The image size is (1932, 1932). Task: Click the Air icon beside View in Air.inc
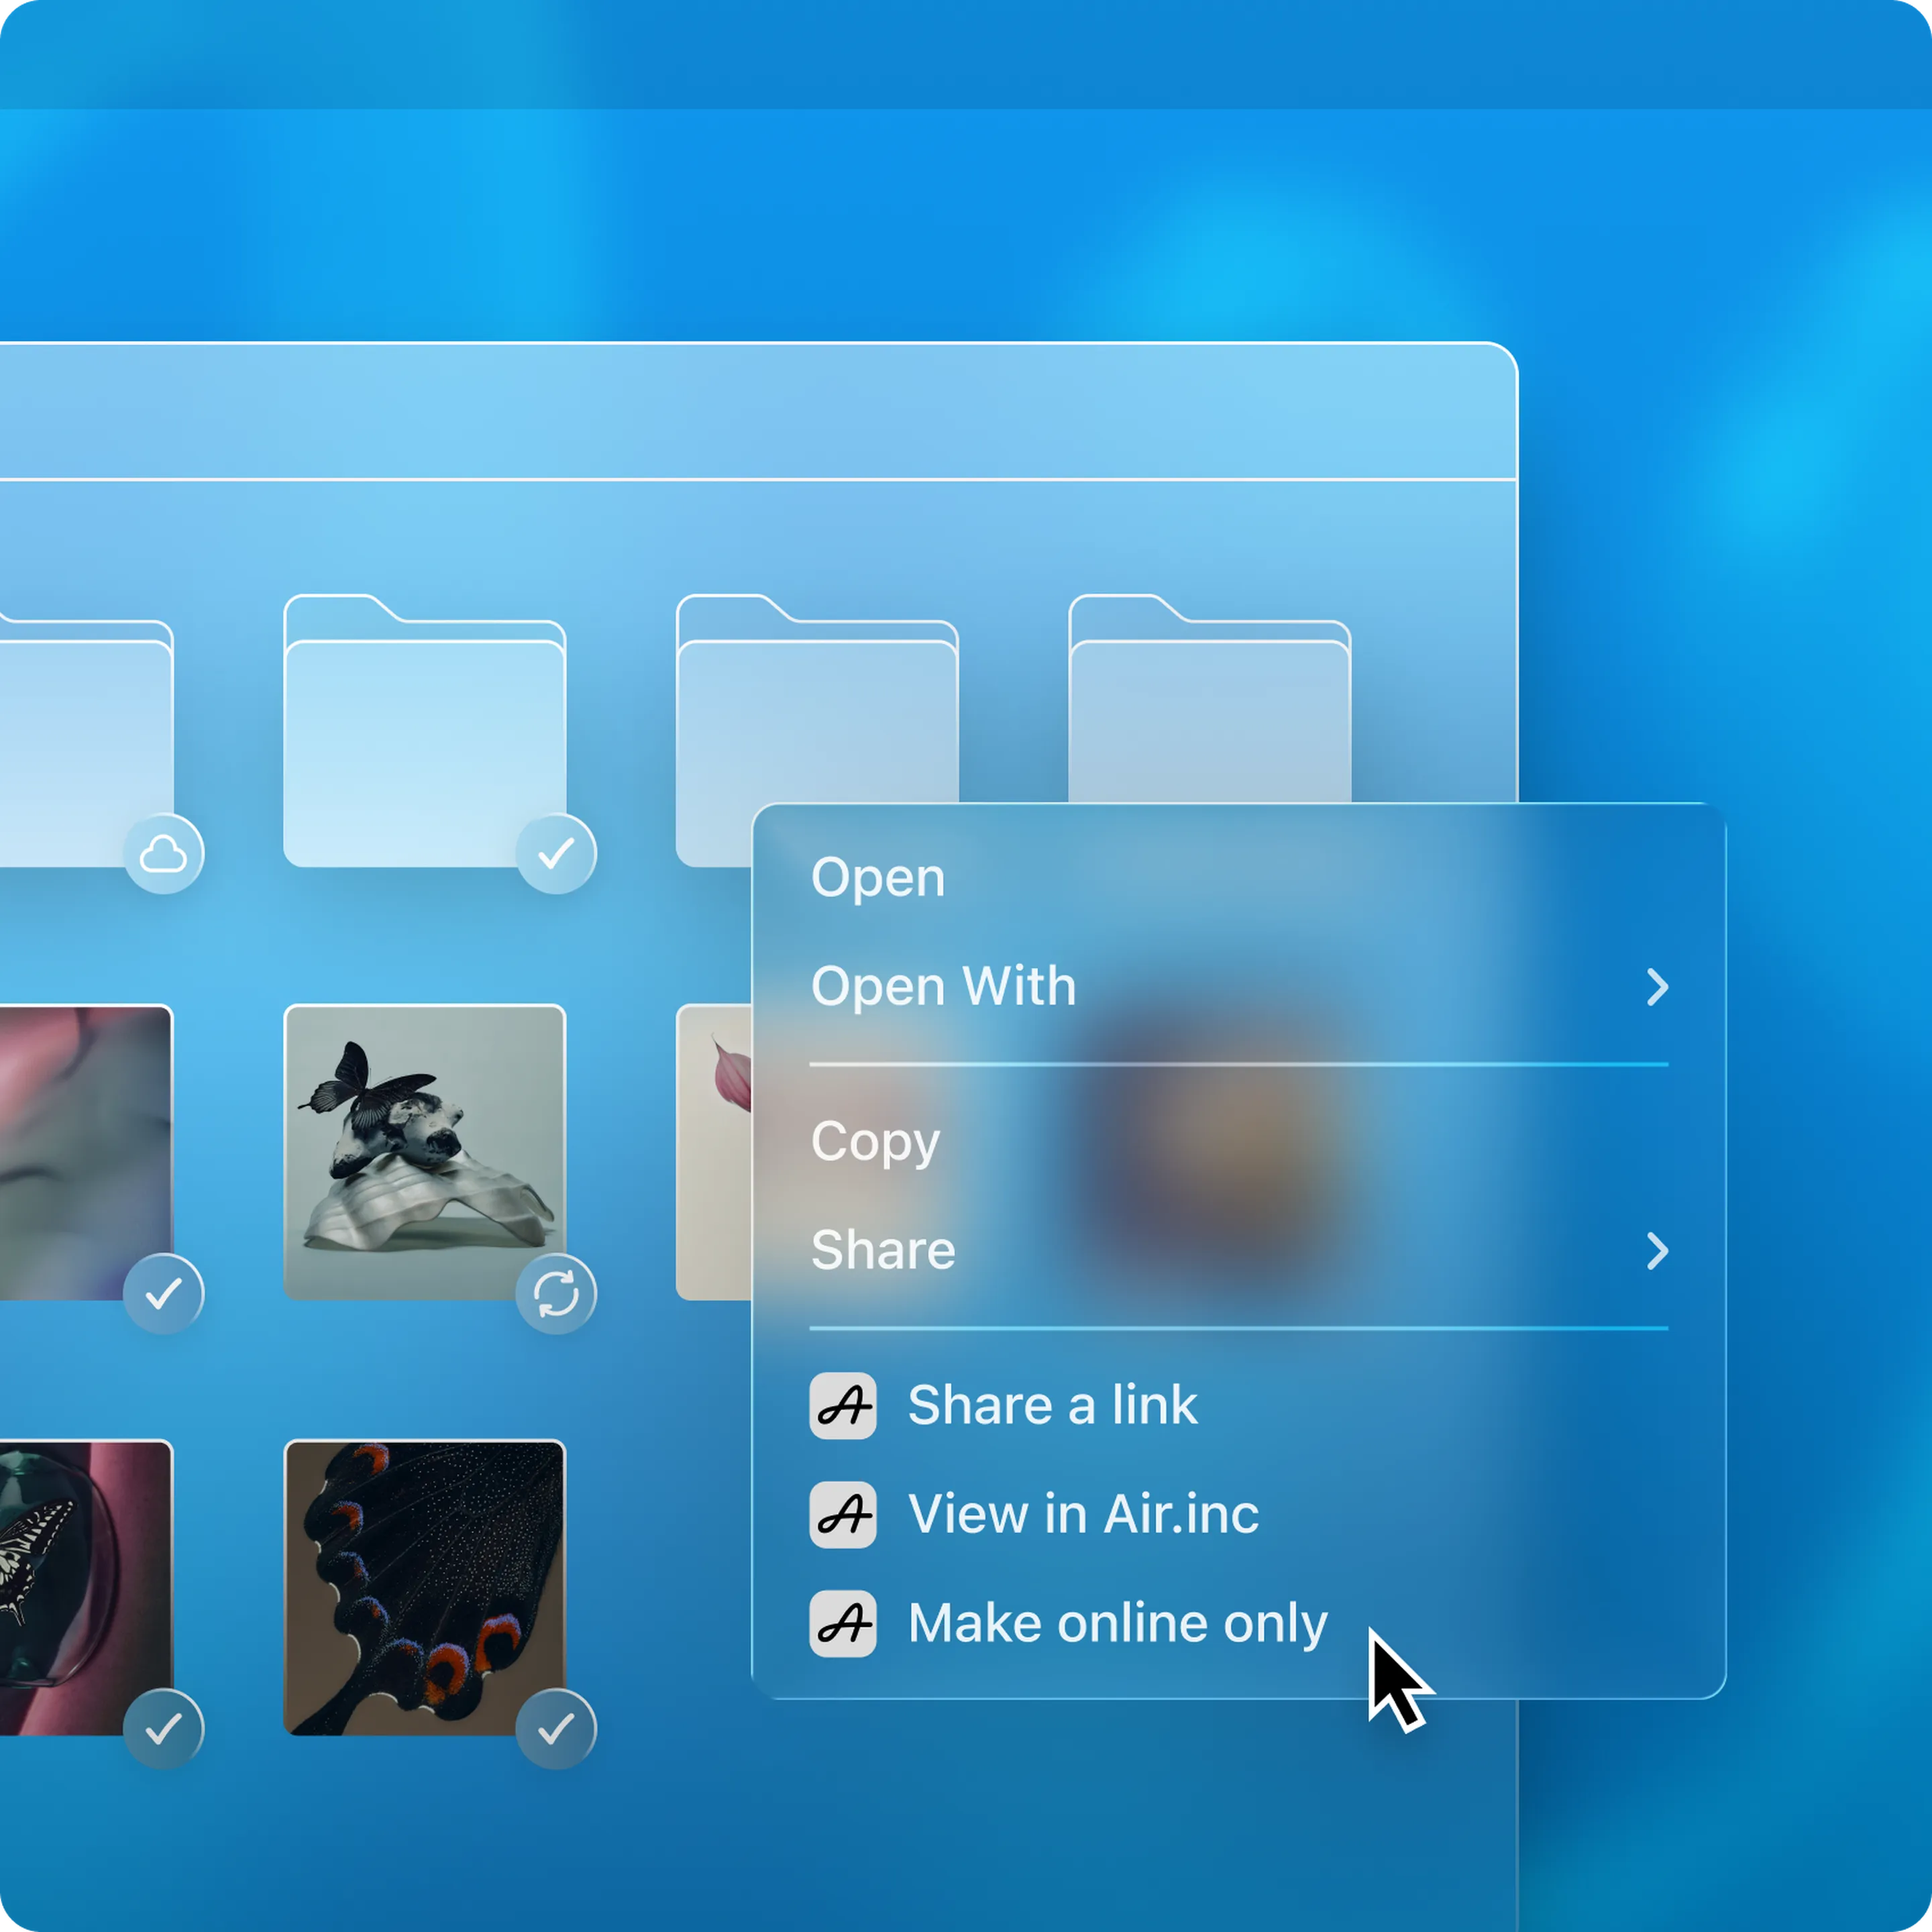pos(842,1514)
